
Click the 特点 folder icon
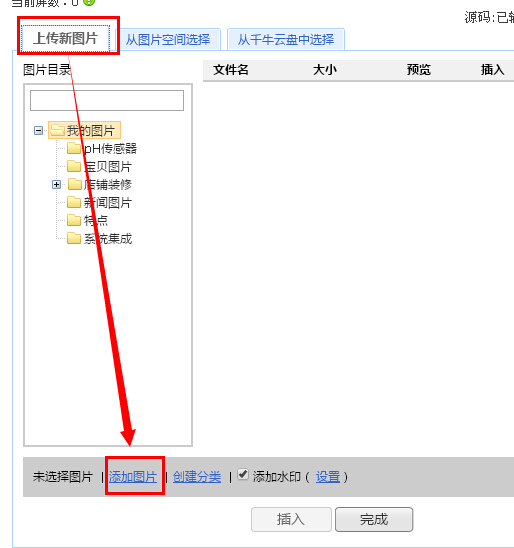pyautogui.click(x=74, y=220)
